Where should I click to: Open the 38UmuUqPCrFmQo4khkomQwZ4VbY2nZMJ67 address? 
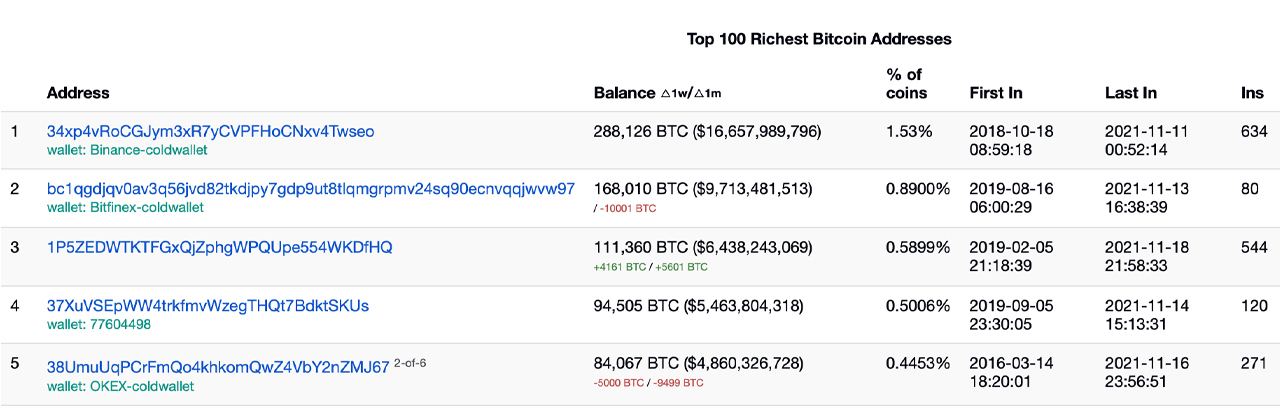point(217,367)
